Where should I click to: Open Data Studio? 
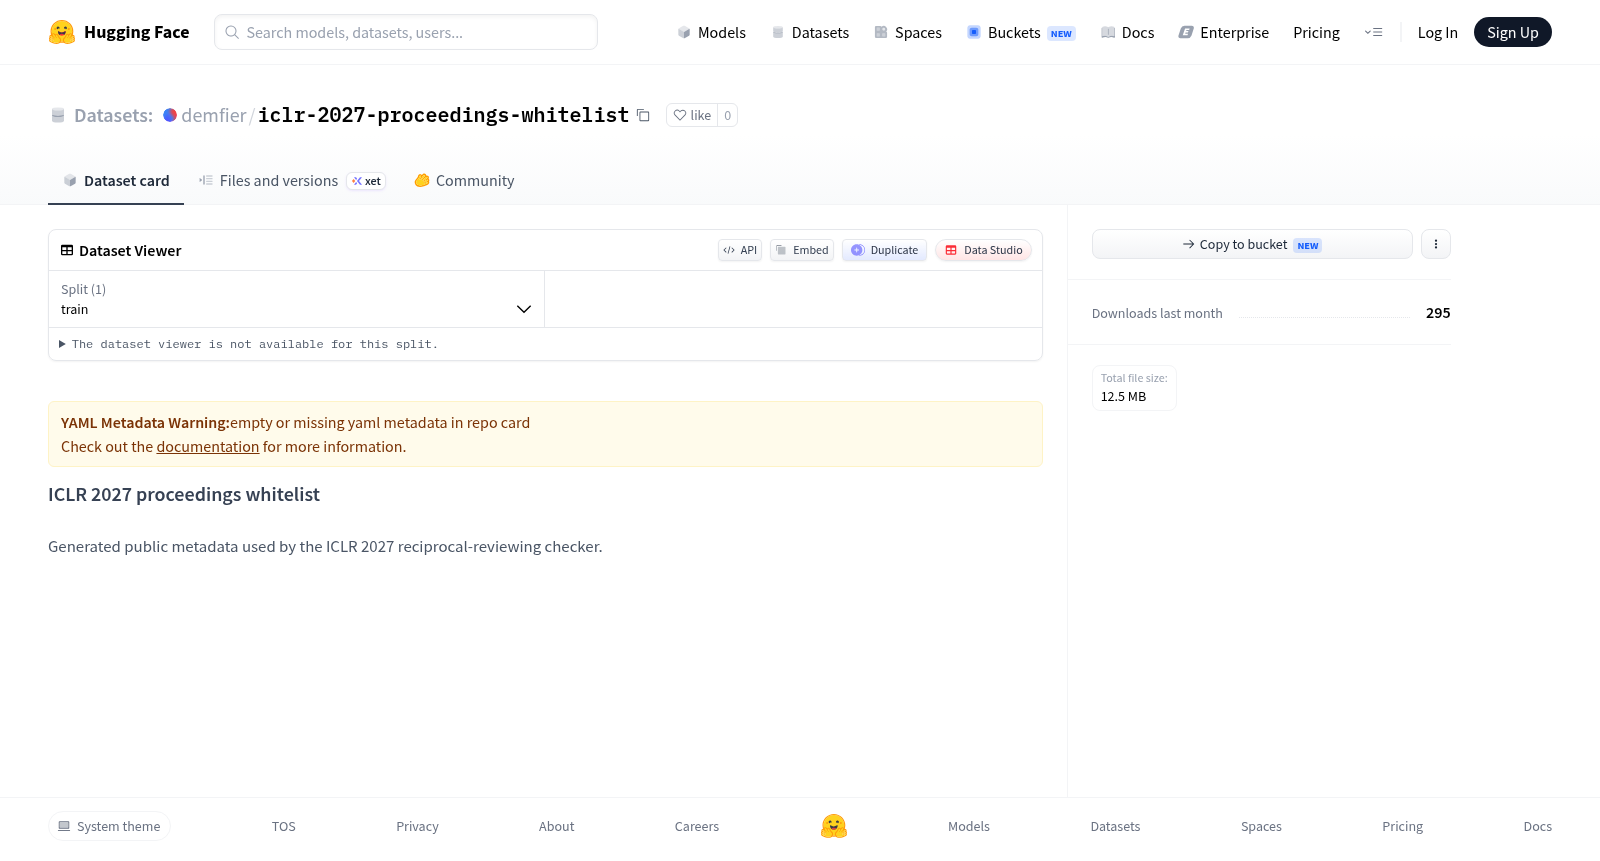pos(983,250)
